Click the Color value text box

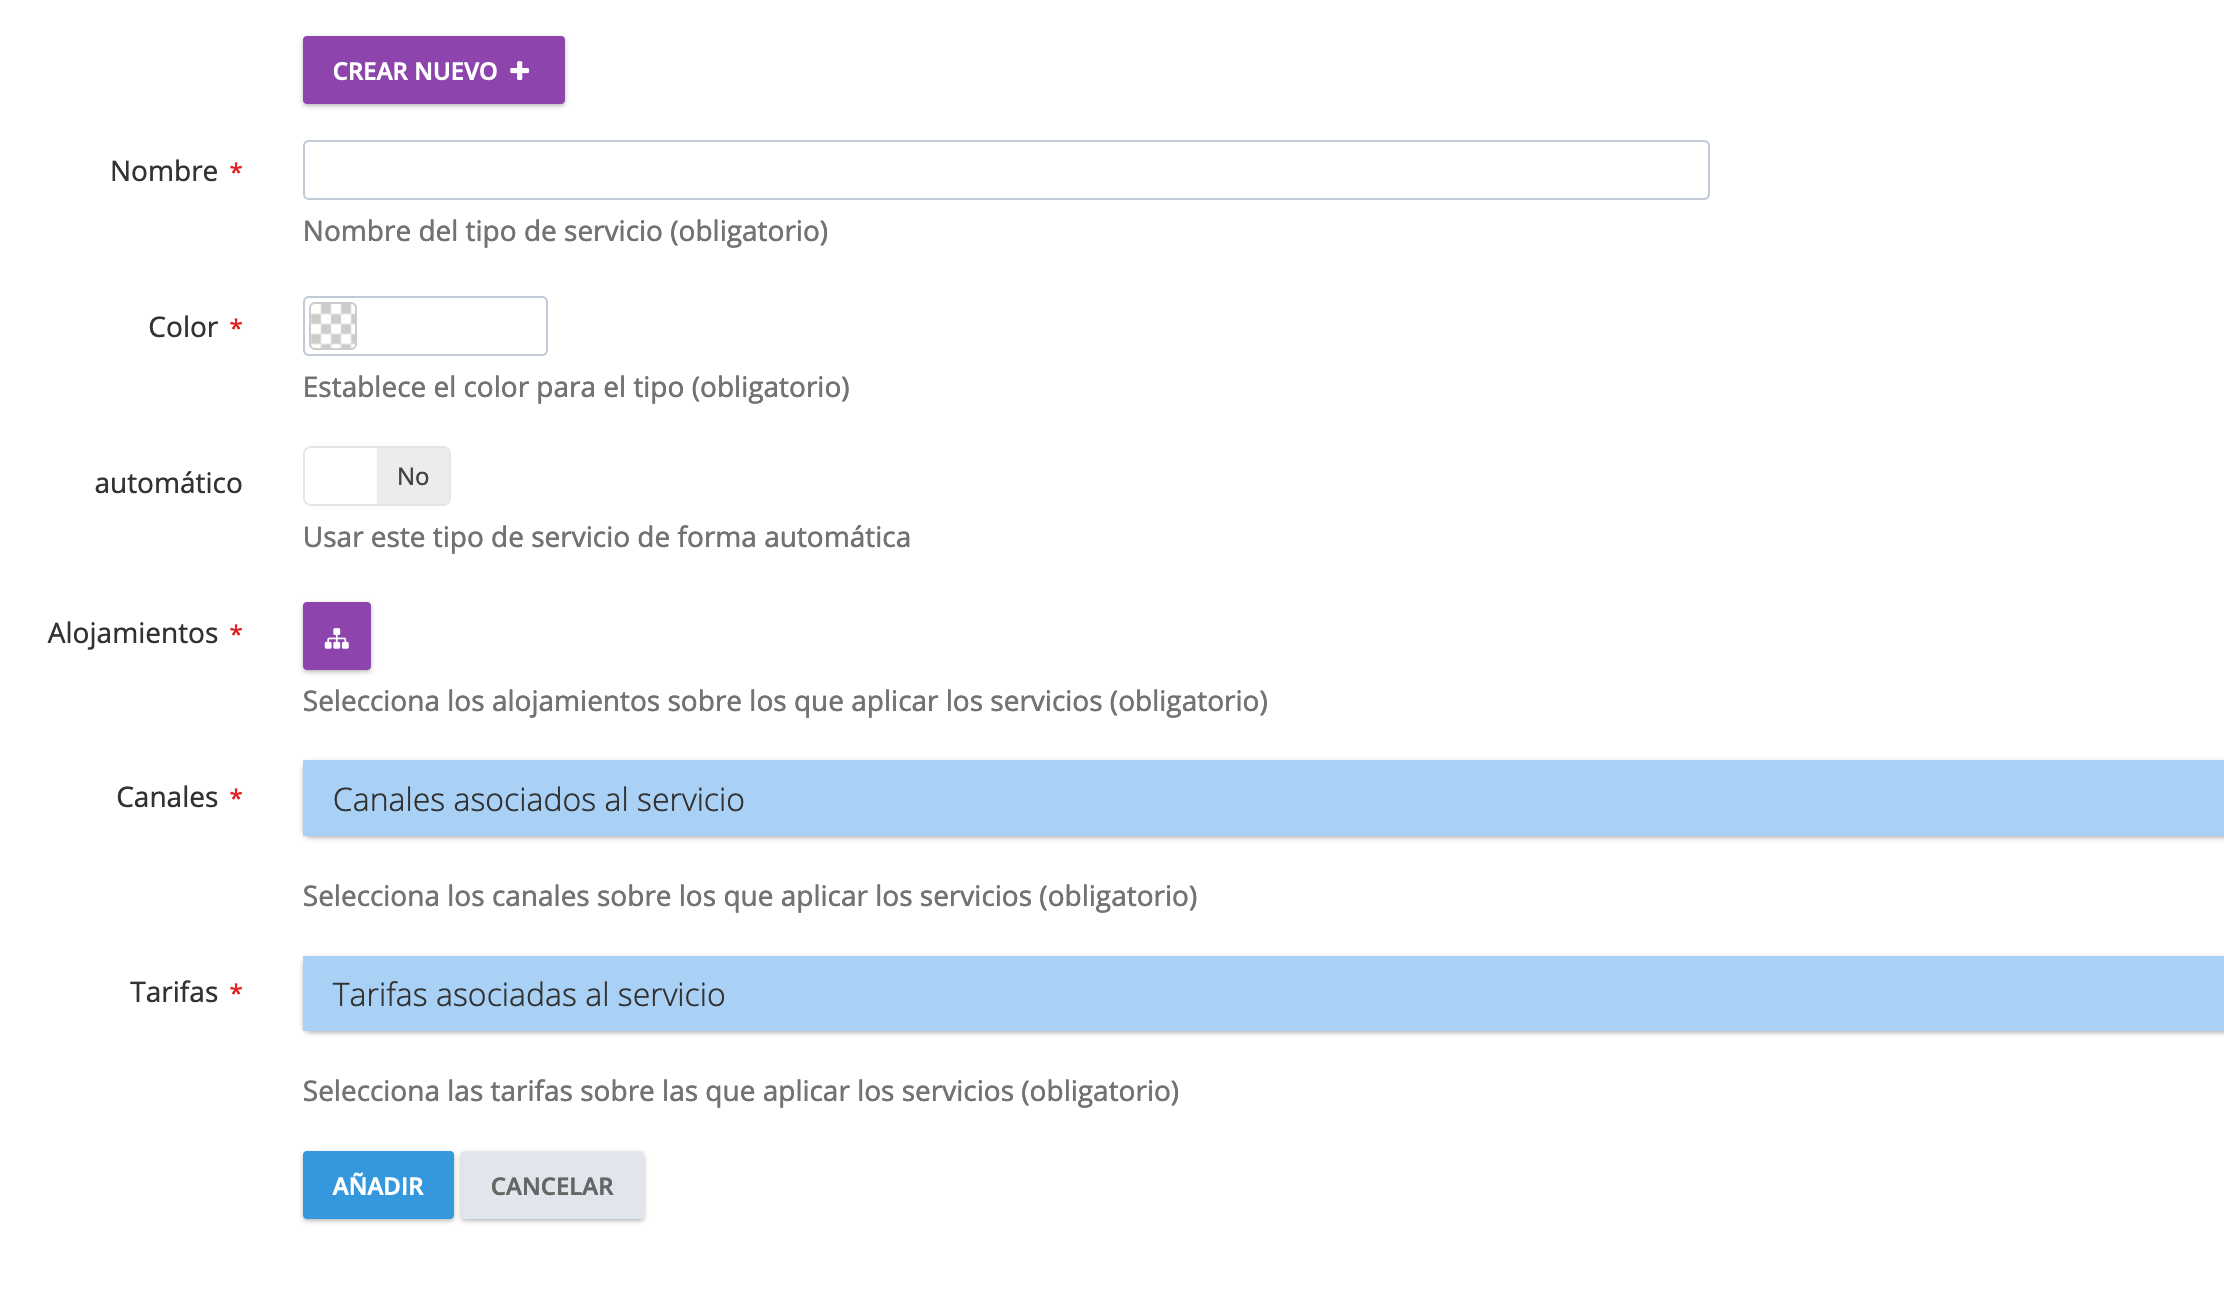pos(450,326)
